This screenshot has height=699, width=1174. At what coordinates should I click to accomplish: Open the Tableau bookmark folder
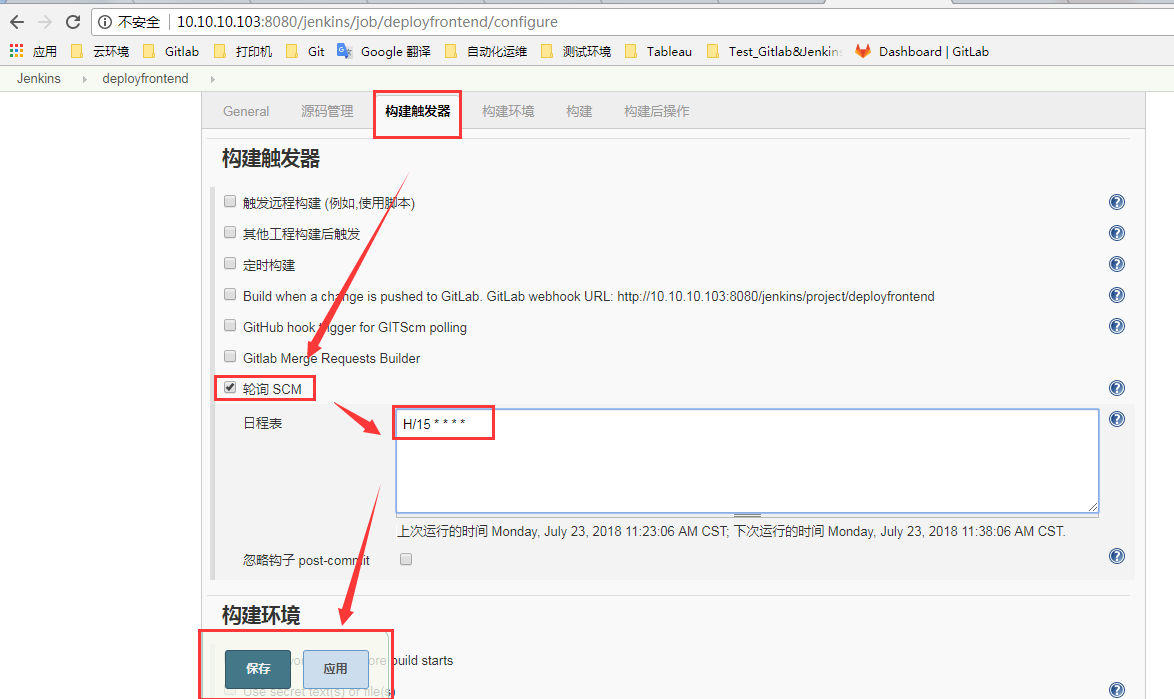[658, 51]
